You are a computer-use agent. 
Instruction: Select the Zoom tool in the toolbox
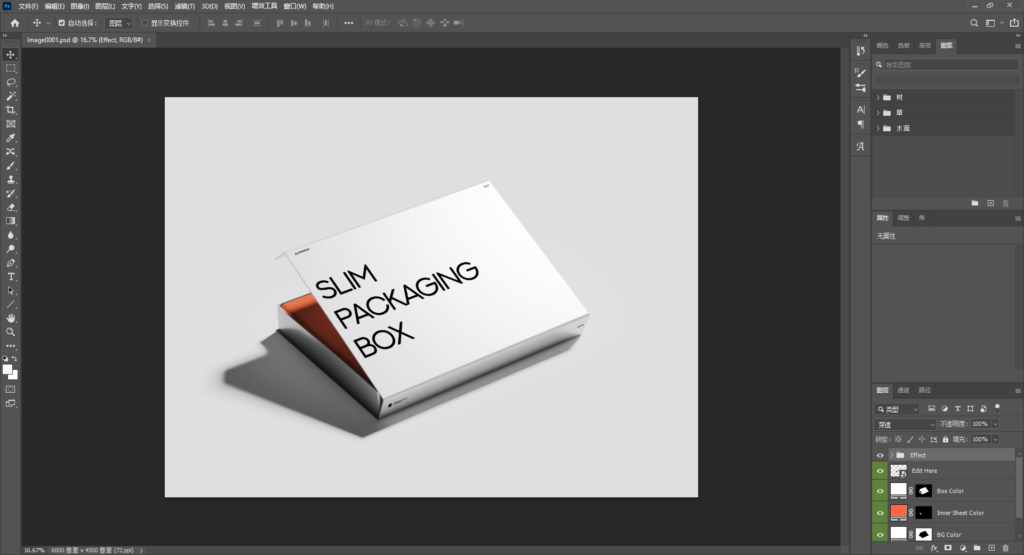tap(10, 332)
